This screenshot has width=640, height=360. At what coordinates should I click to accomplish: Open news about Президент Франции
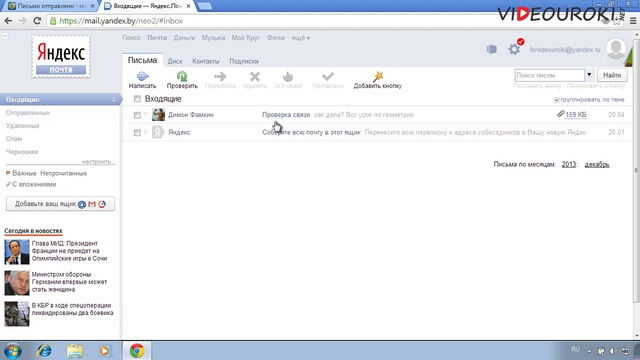tap(69, 251)
